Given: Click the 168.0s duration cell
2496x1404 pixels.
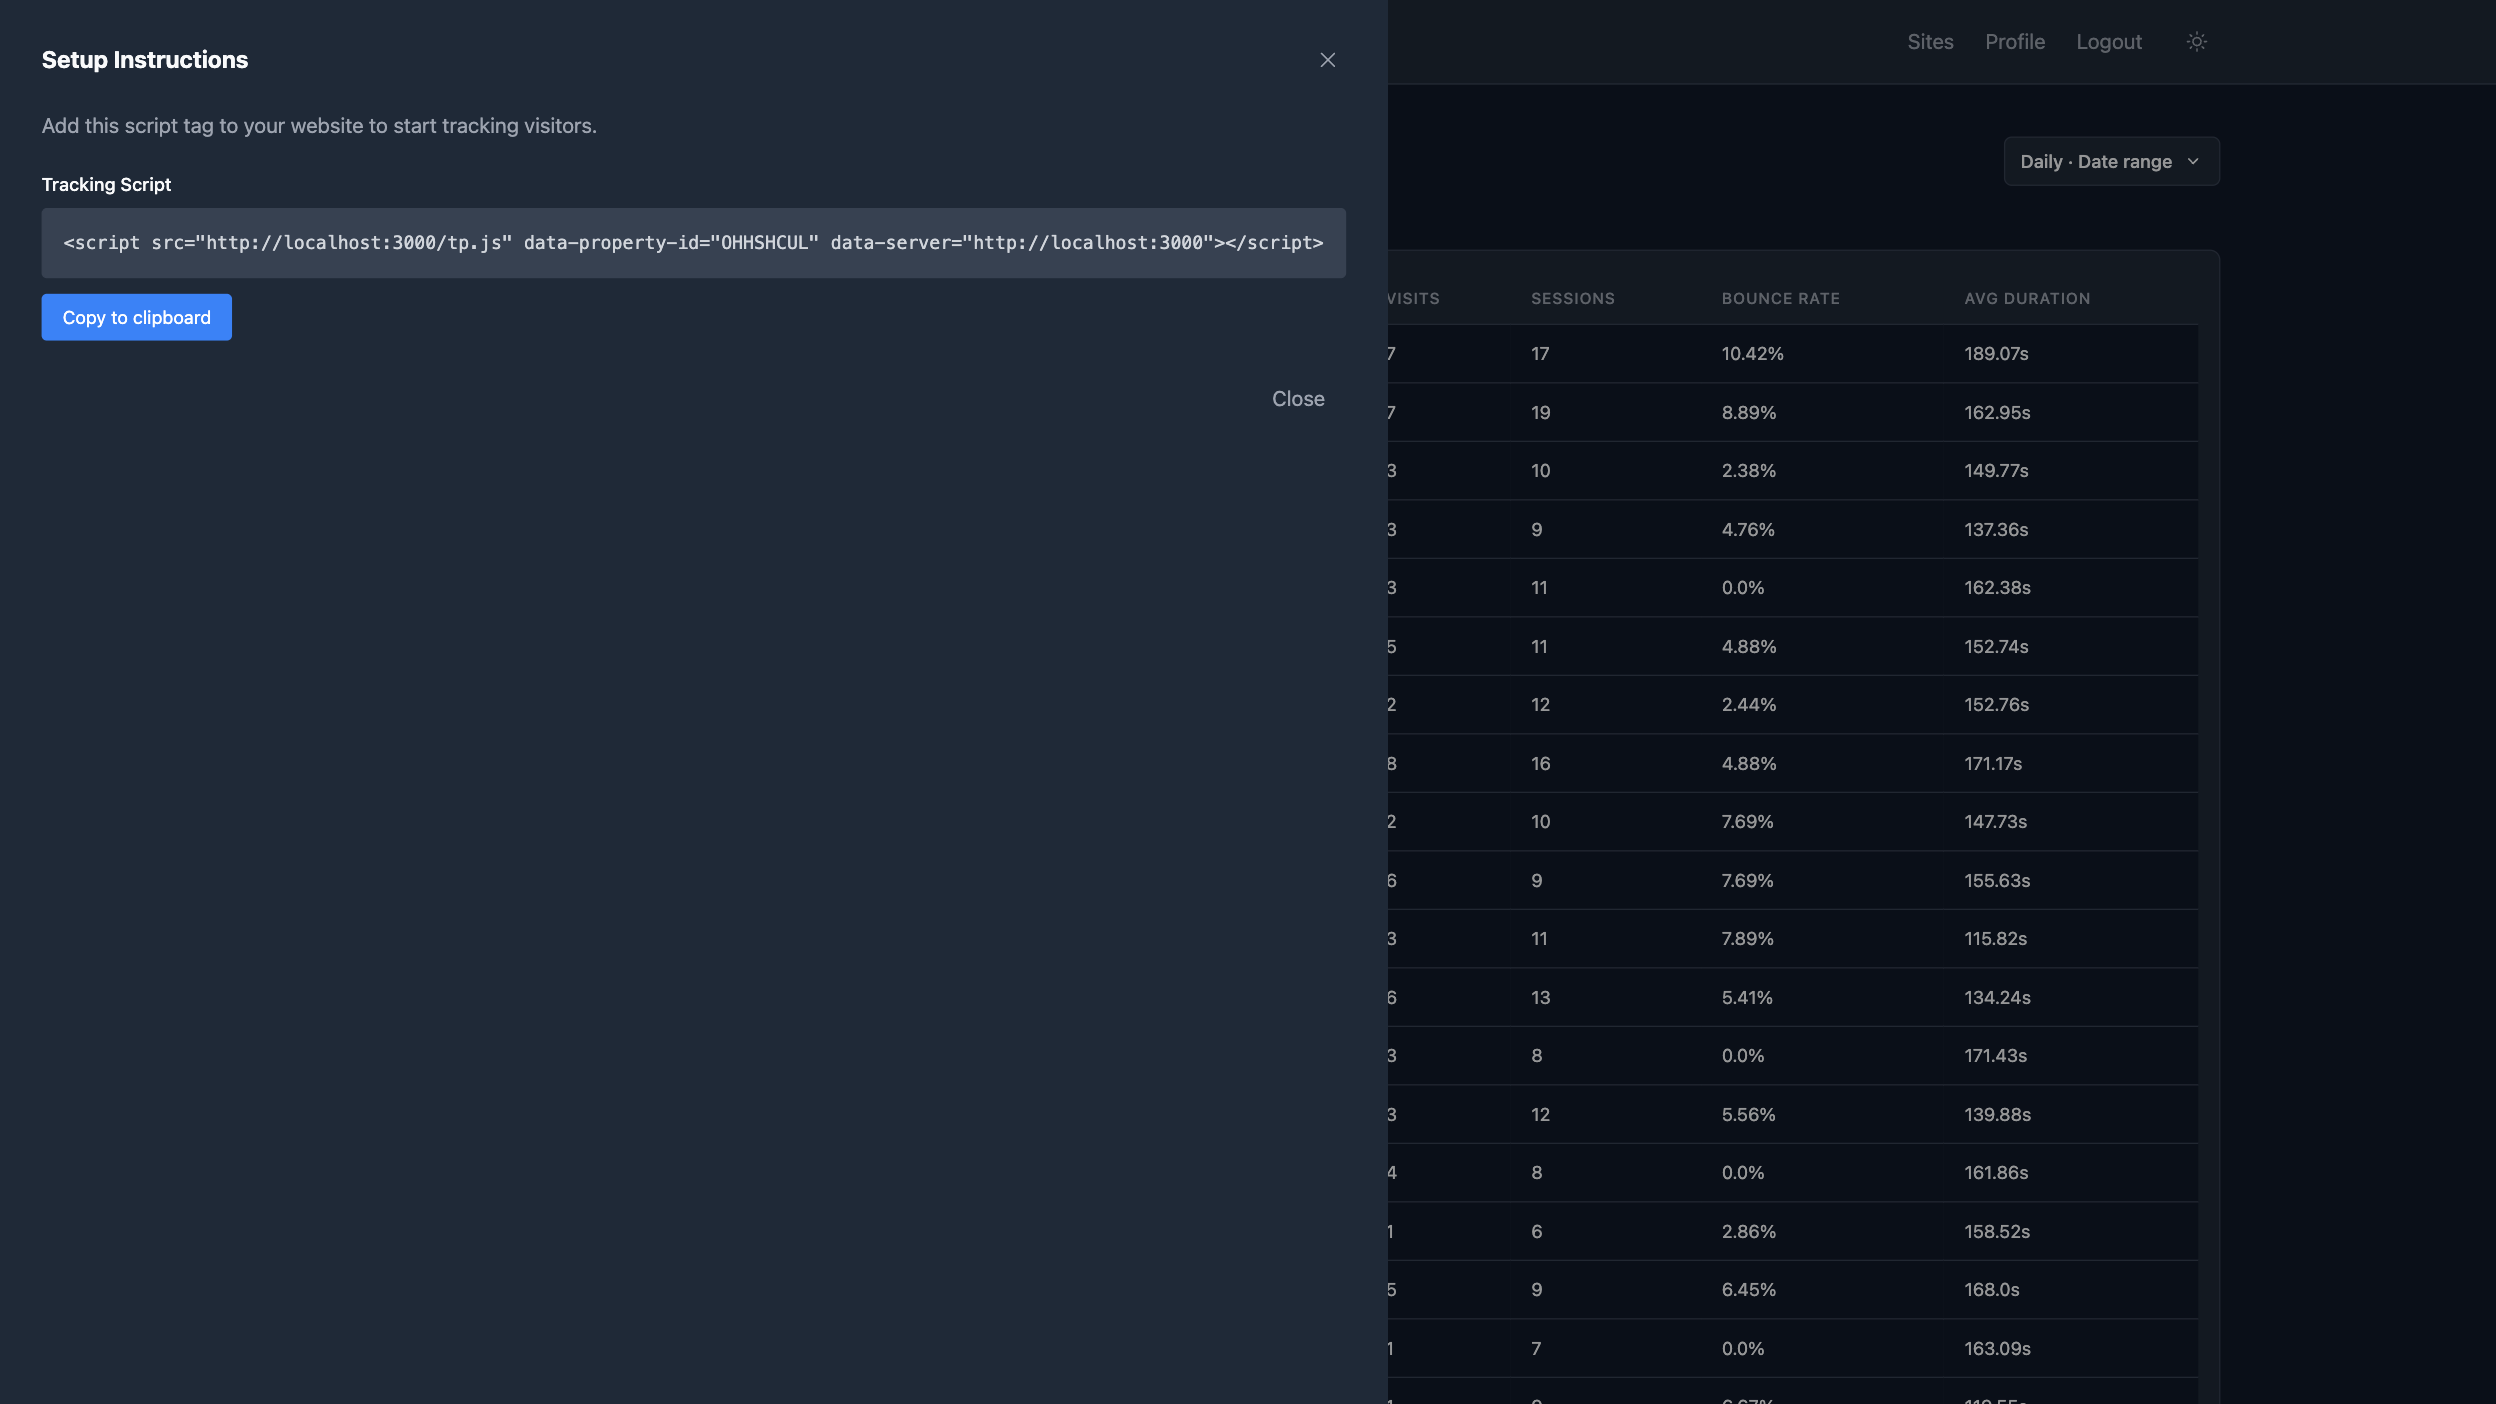Looking at the screenshot, I should pyautogui.click(x=1991, y=1290).
